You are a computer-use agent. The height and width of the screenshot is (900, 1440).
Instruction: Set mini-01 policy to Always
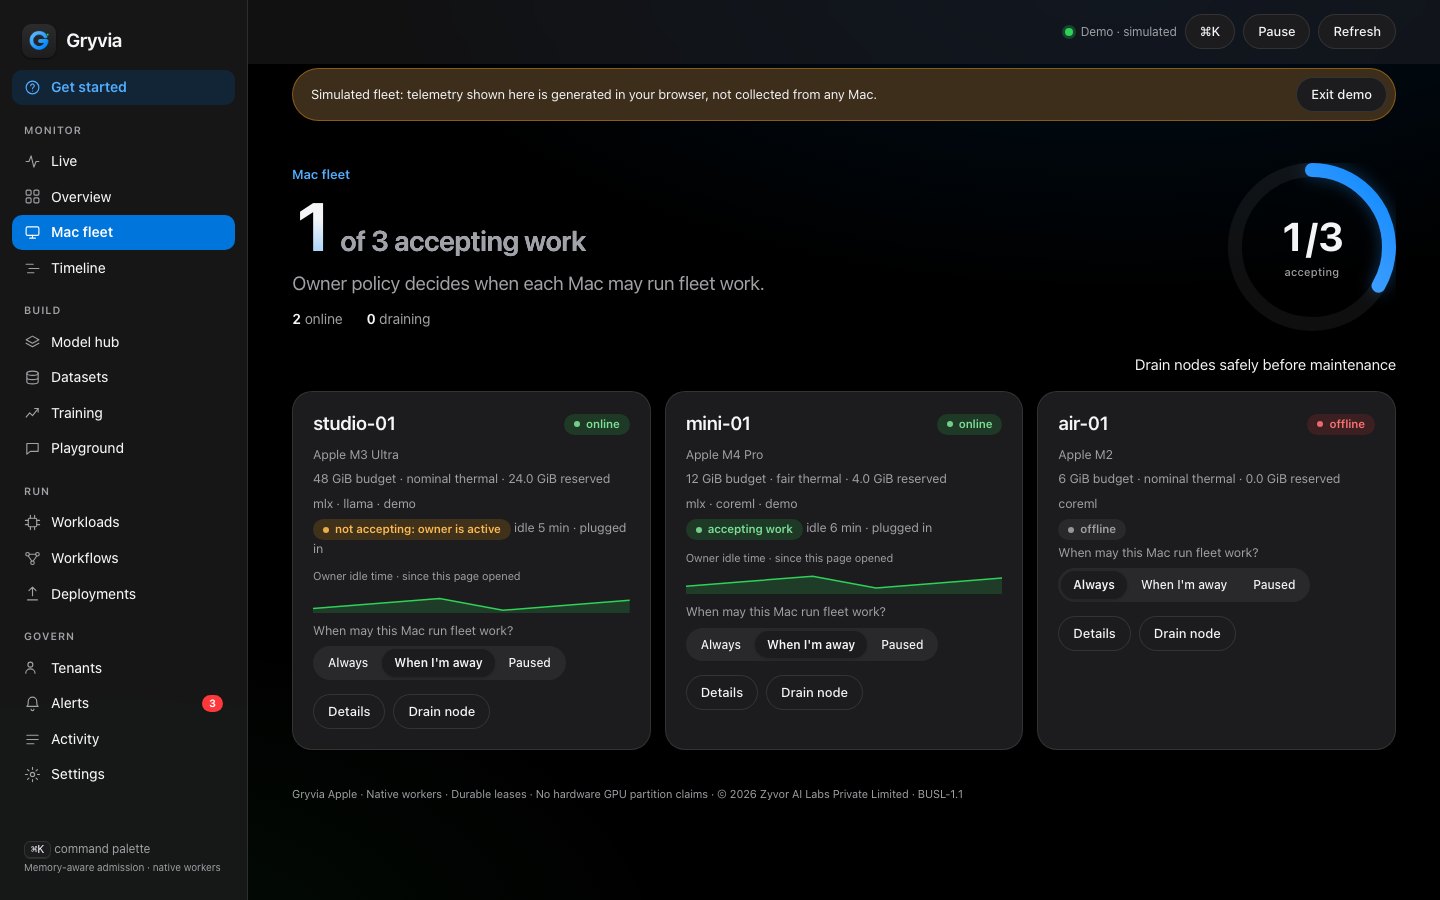point(721,645)
